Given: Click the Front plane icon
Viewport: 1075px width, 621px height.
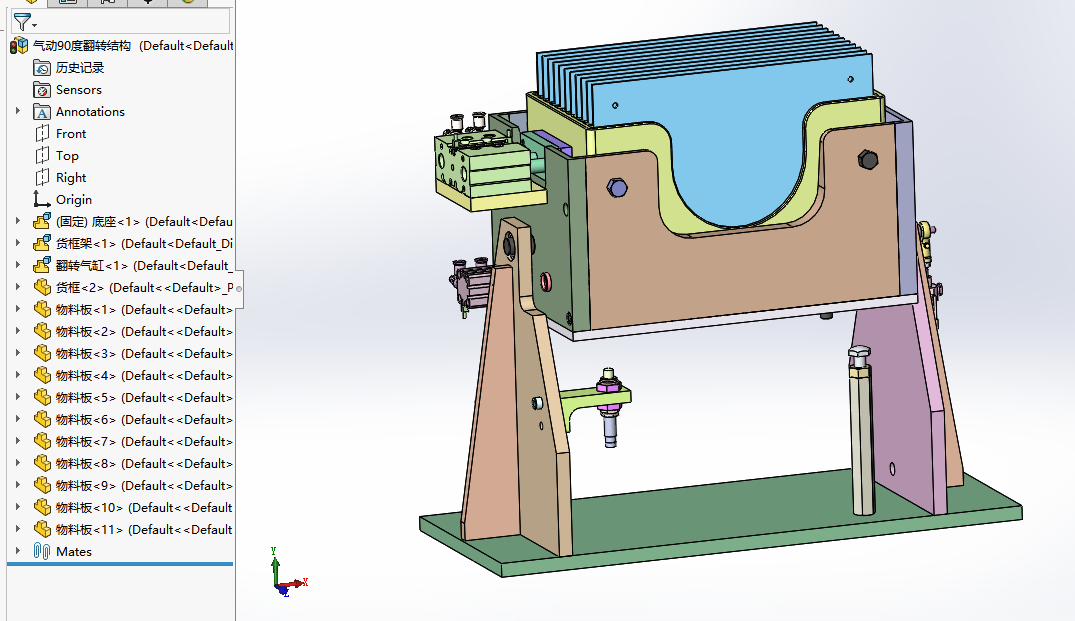Looking at the screenshot, I should click(x=42, y=134).
